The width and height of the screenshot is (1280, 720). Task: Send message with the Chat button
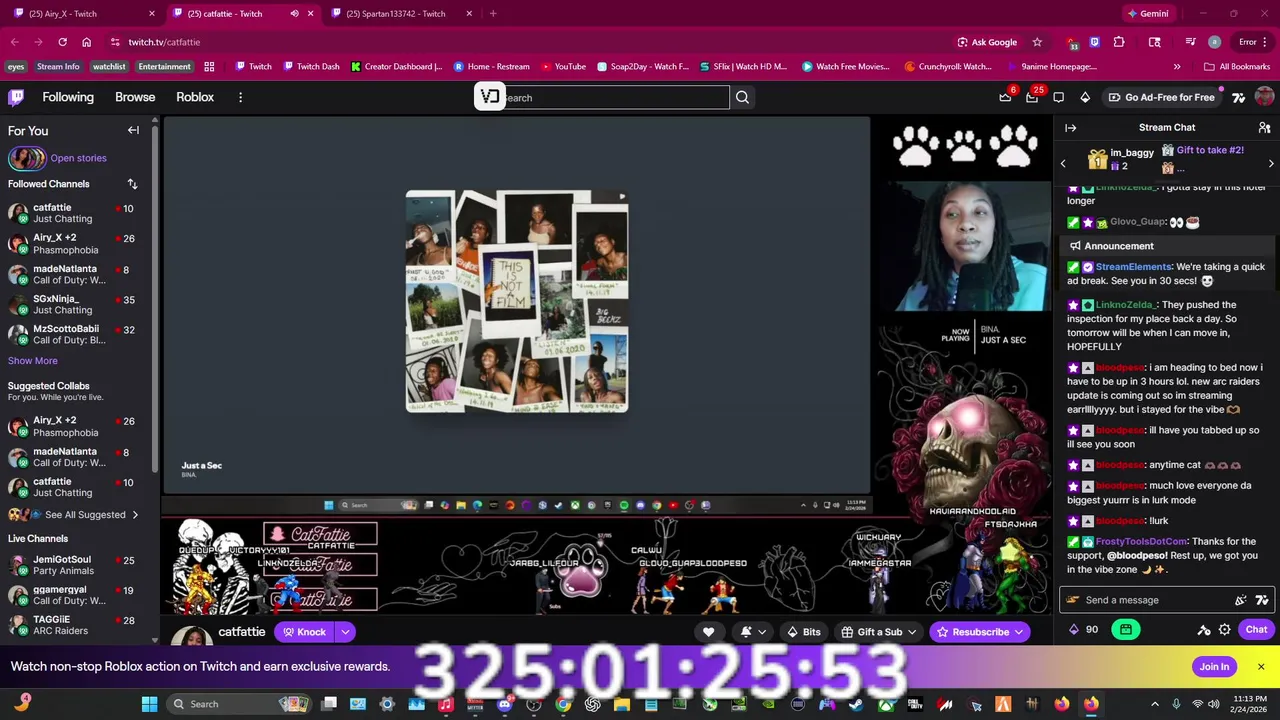coord(1256,630)
